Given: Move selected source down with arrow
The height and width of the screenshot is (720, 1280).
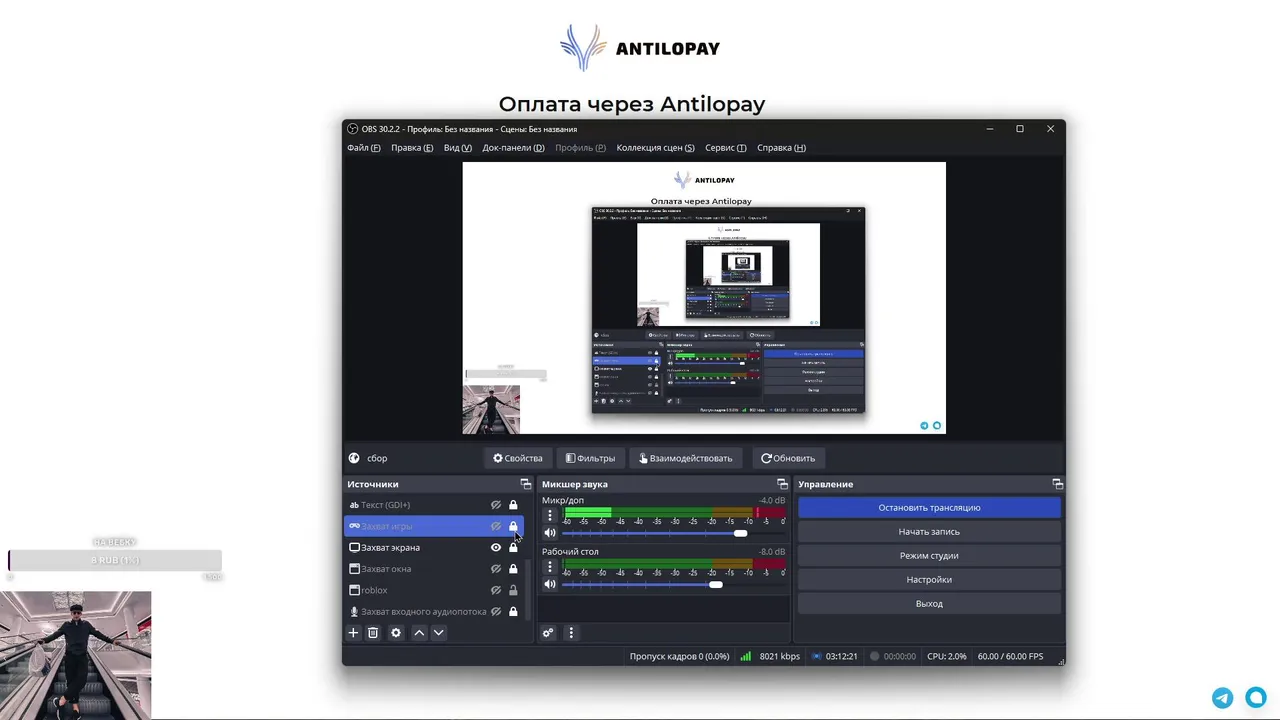Looking at the screenshot, I should (x=438, y=633).
